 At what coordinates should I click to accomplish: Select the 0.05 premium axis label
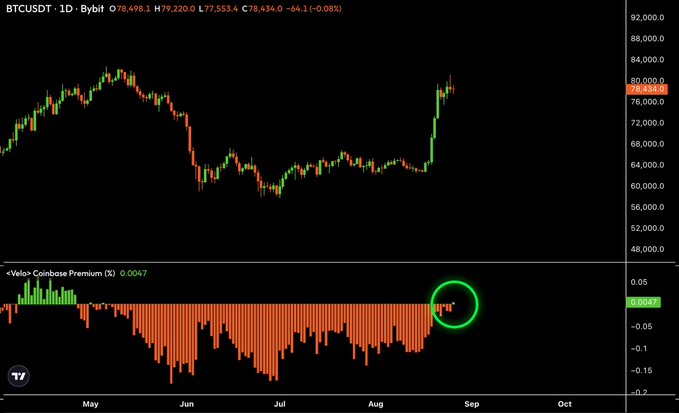639,282
